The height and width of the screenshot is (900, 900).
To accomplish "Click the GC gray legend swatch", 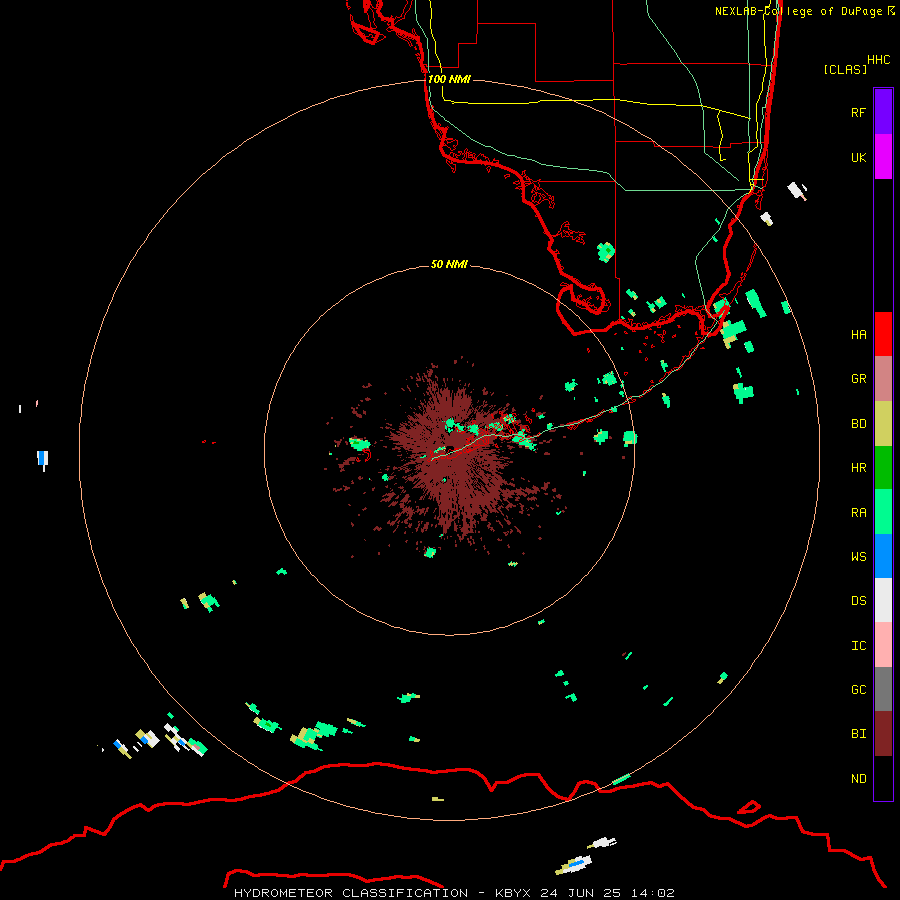I will [x=883, y=689].
